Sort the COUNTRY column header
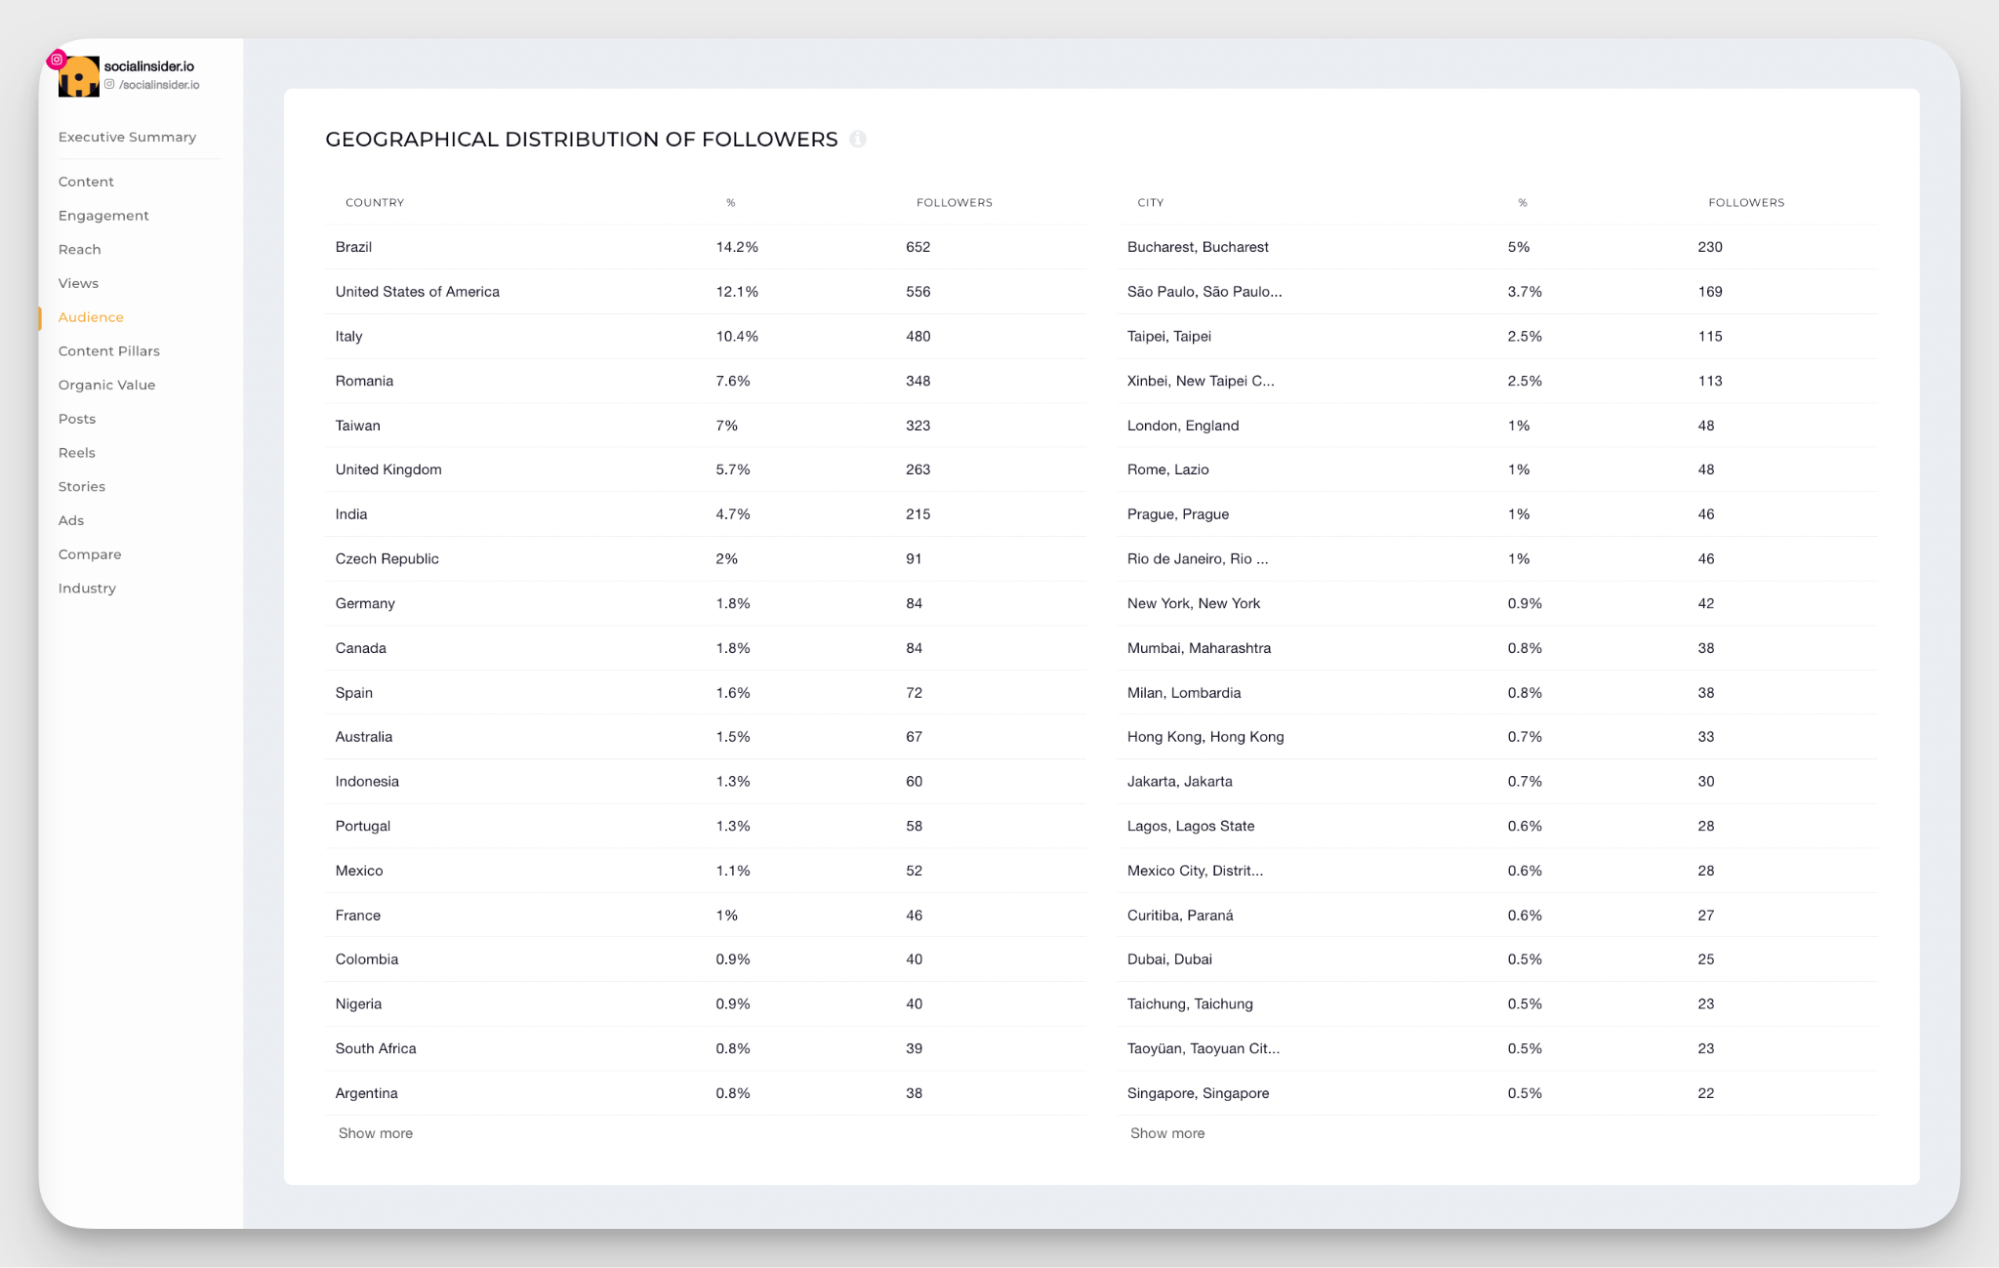This screenshot has width=1999, height=1268. 374,202
